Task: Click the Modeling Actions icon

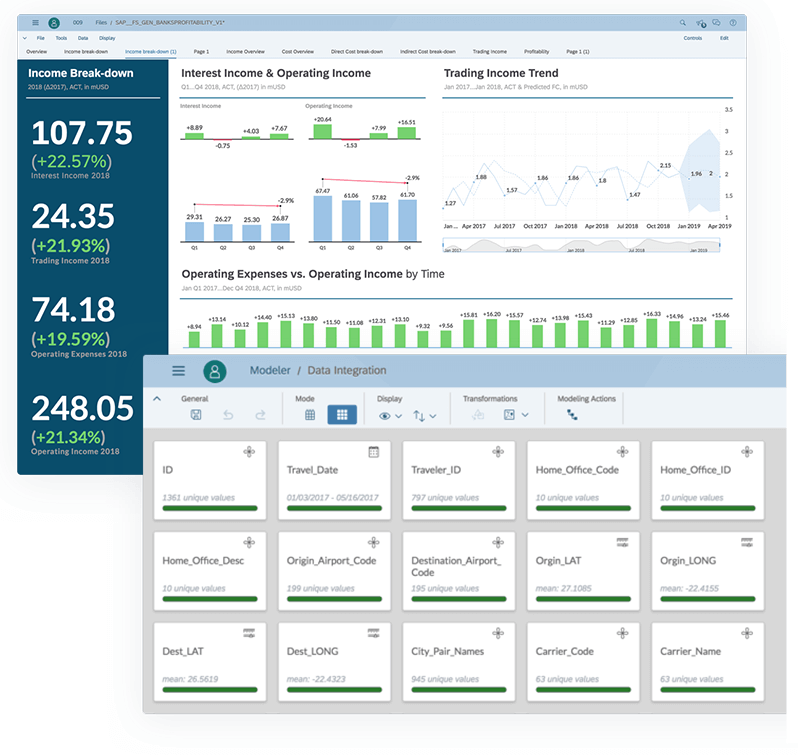Action: pyautogui.click(x=572, y=415)
